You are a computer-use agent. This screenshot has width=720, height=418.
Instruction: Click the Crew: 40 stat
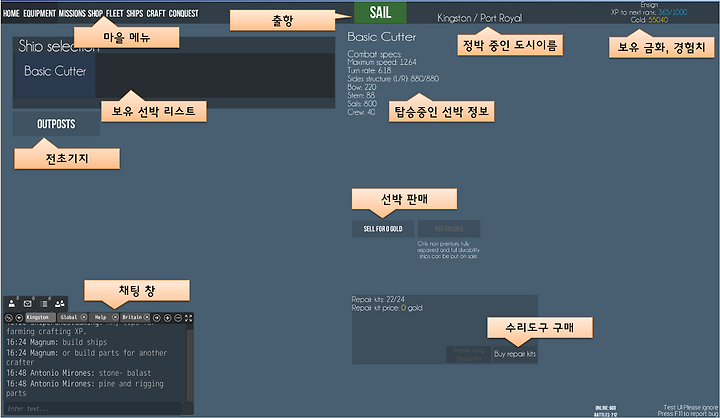point(361,112)
